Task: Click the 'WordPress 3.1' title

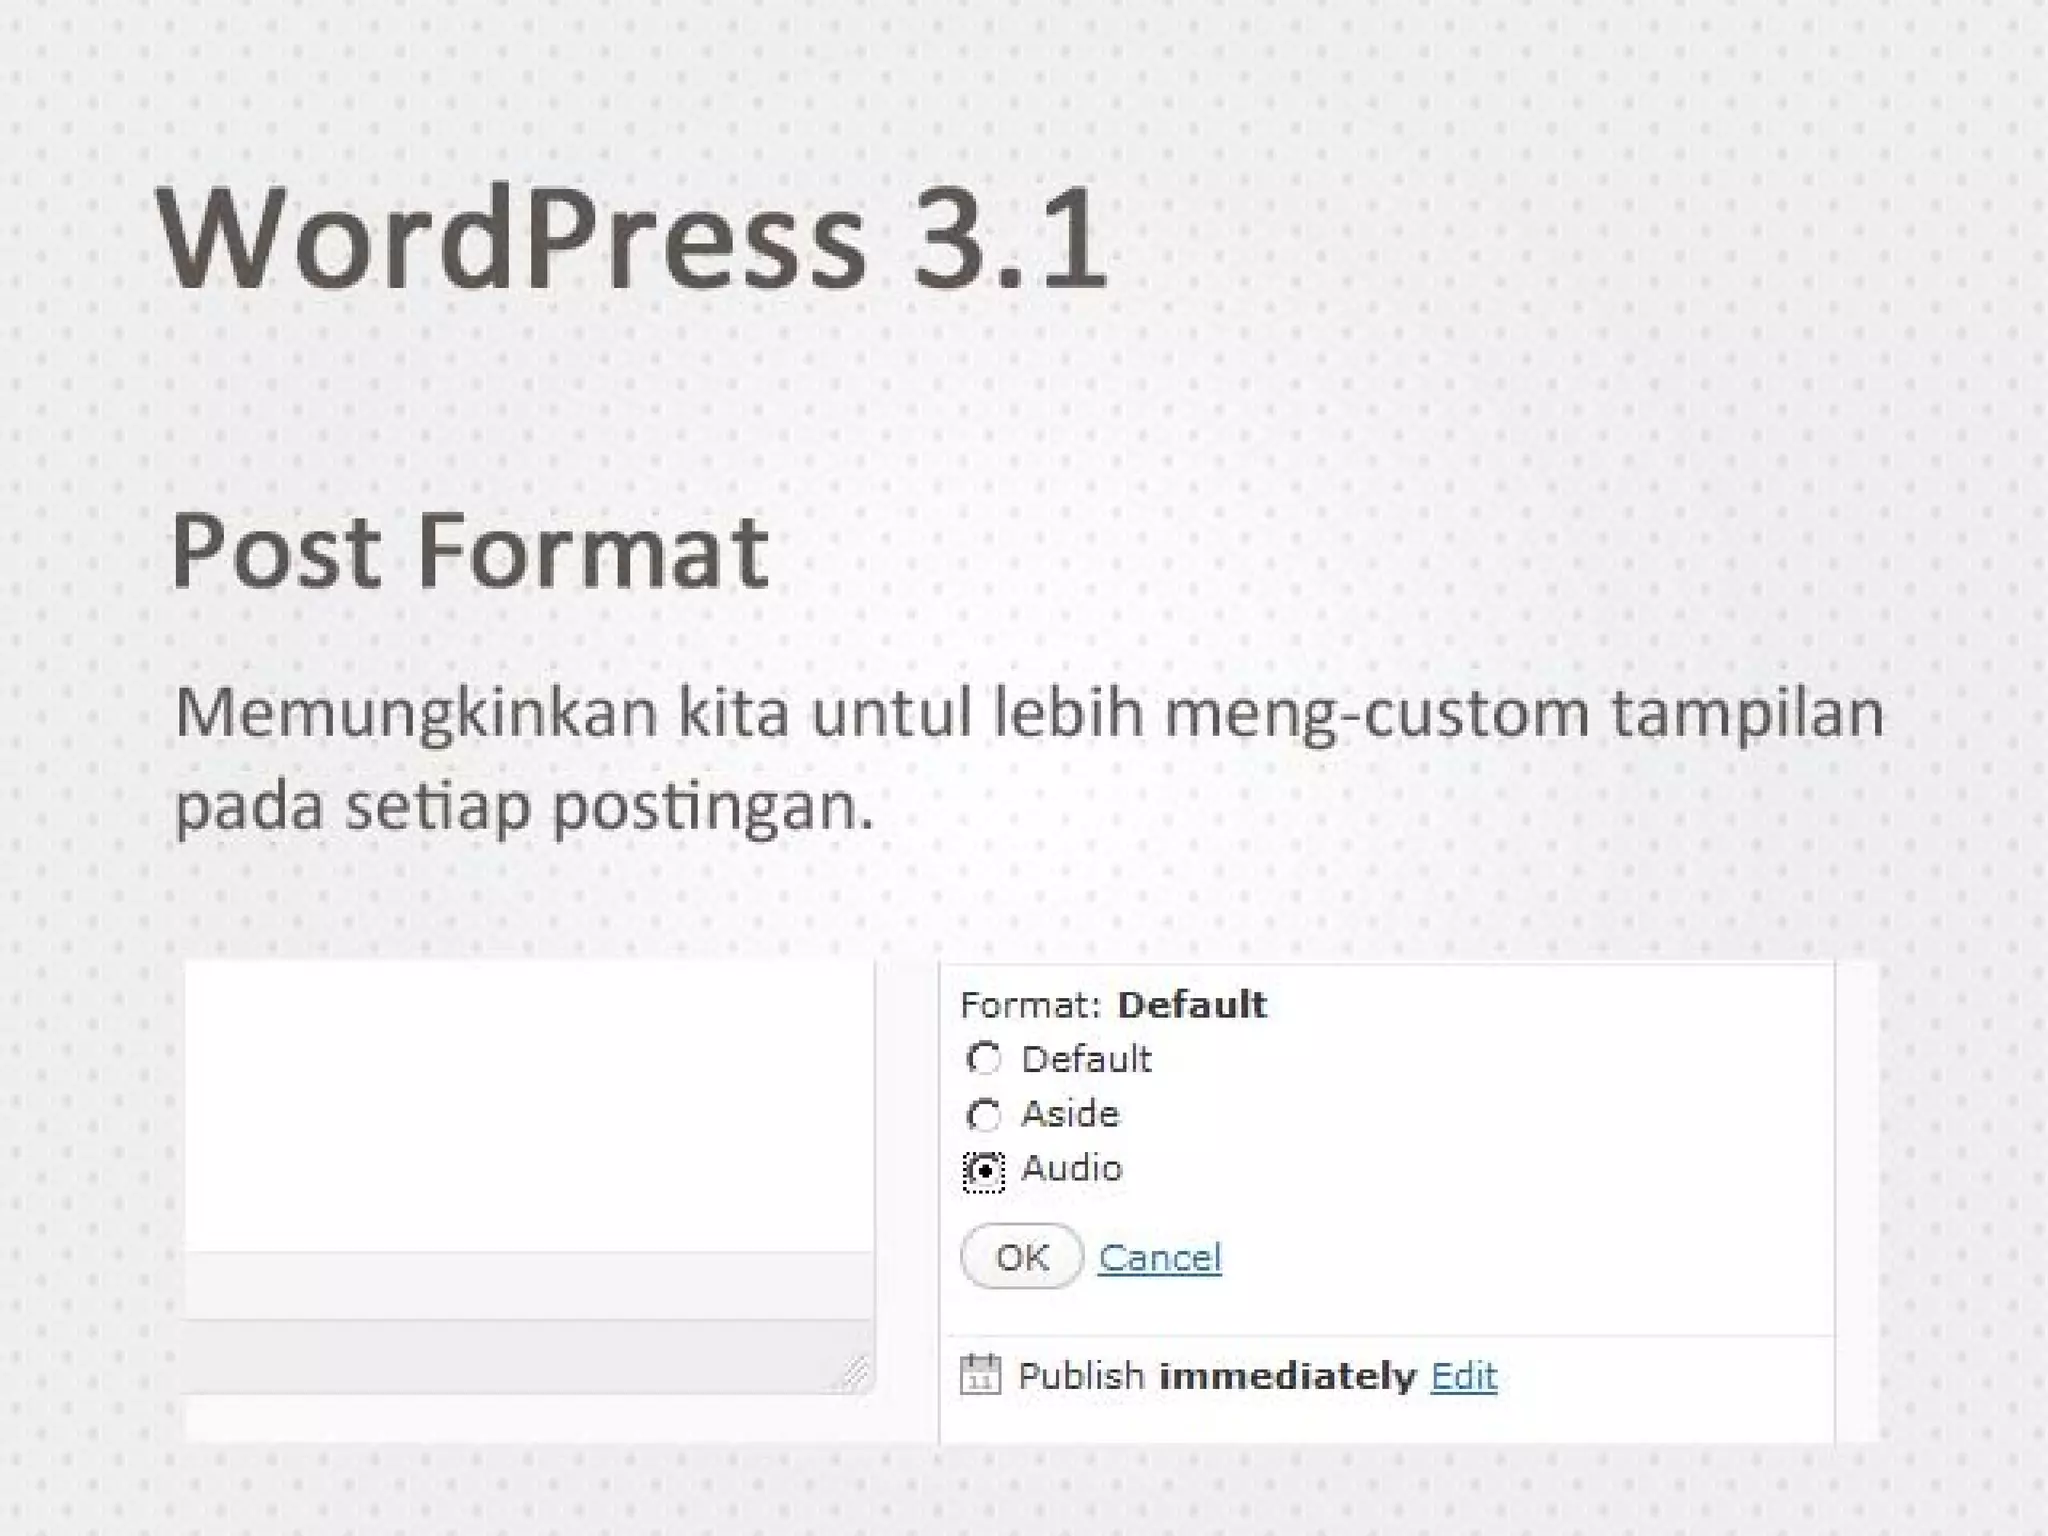Action: [632, 240]
